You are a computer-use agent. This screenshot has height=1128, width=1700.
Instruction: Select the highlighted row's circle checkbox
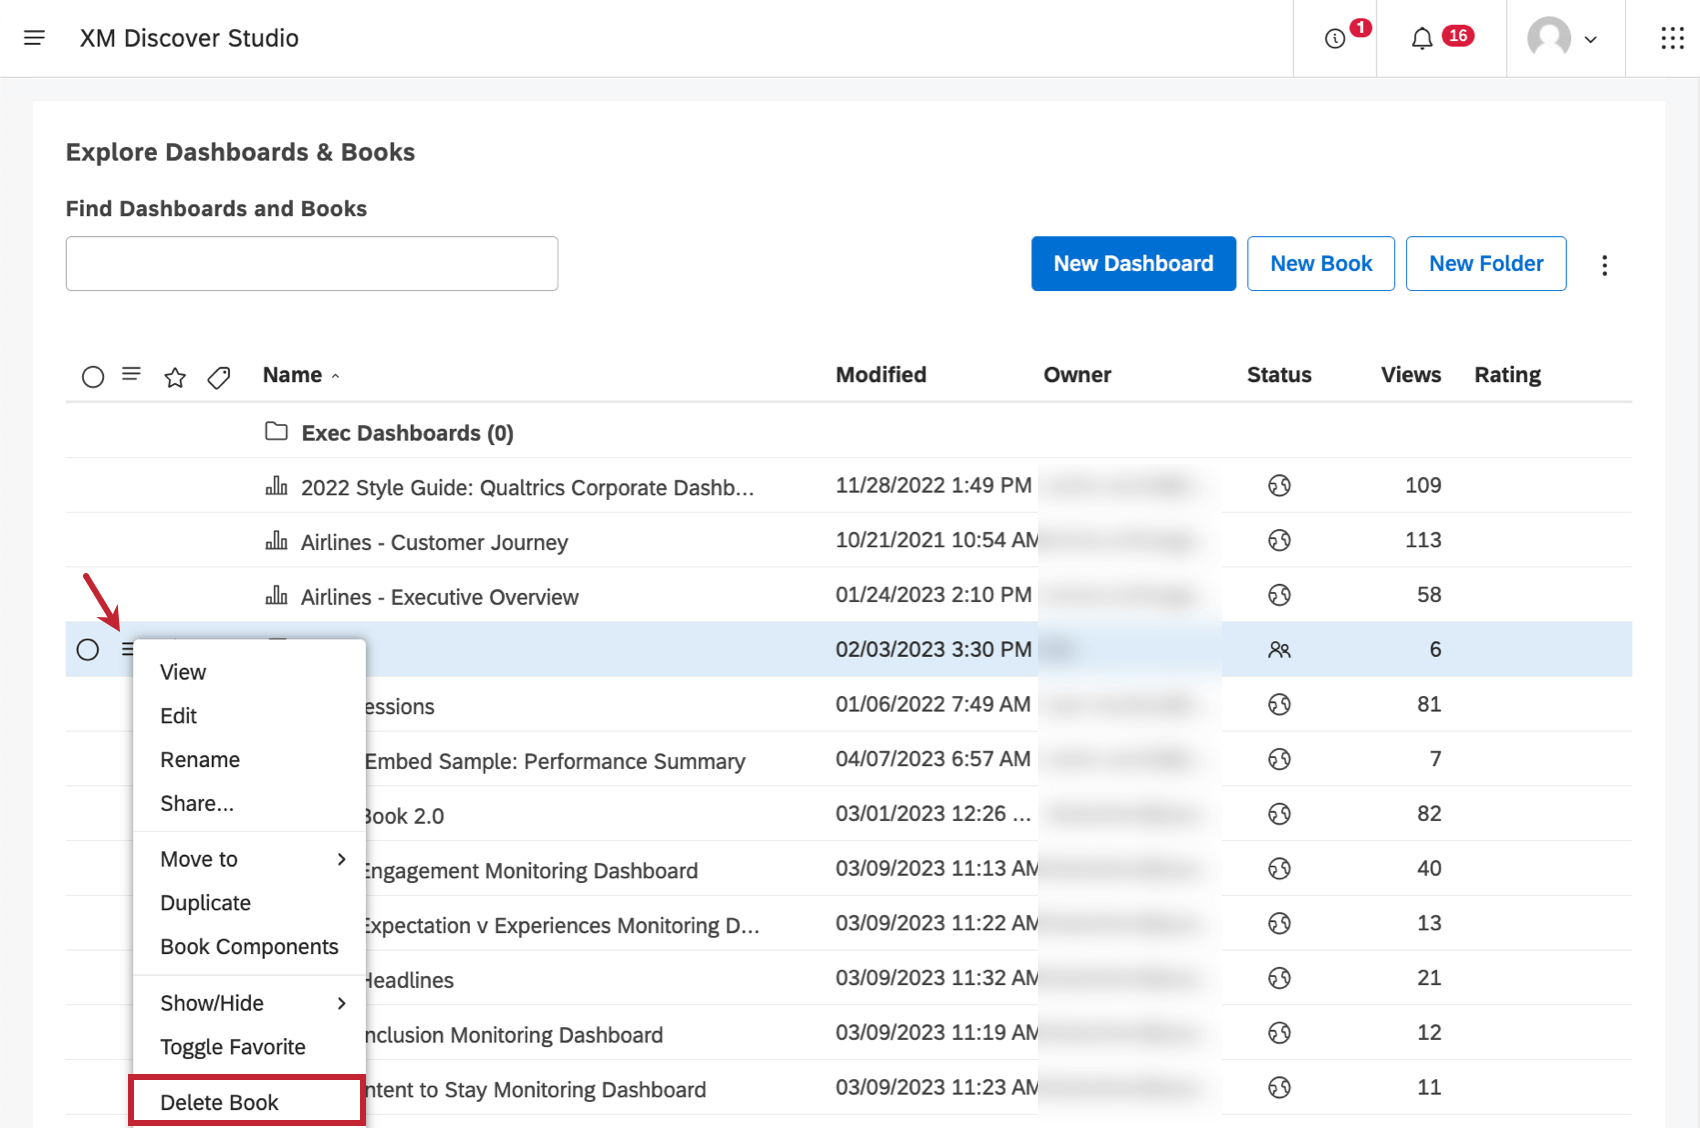(88, 650)
